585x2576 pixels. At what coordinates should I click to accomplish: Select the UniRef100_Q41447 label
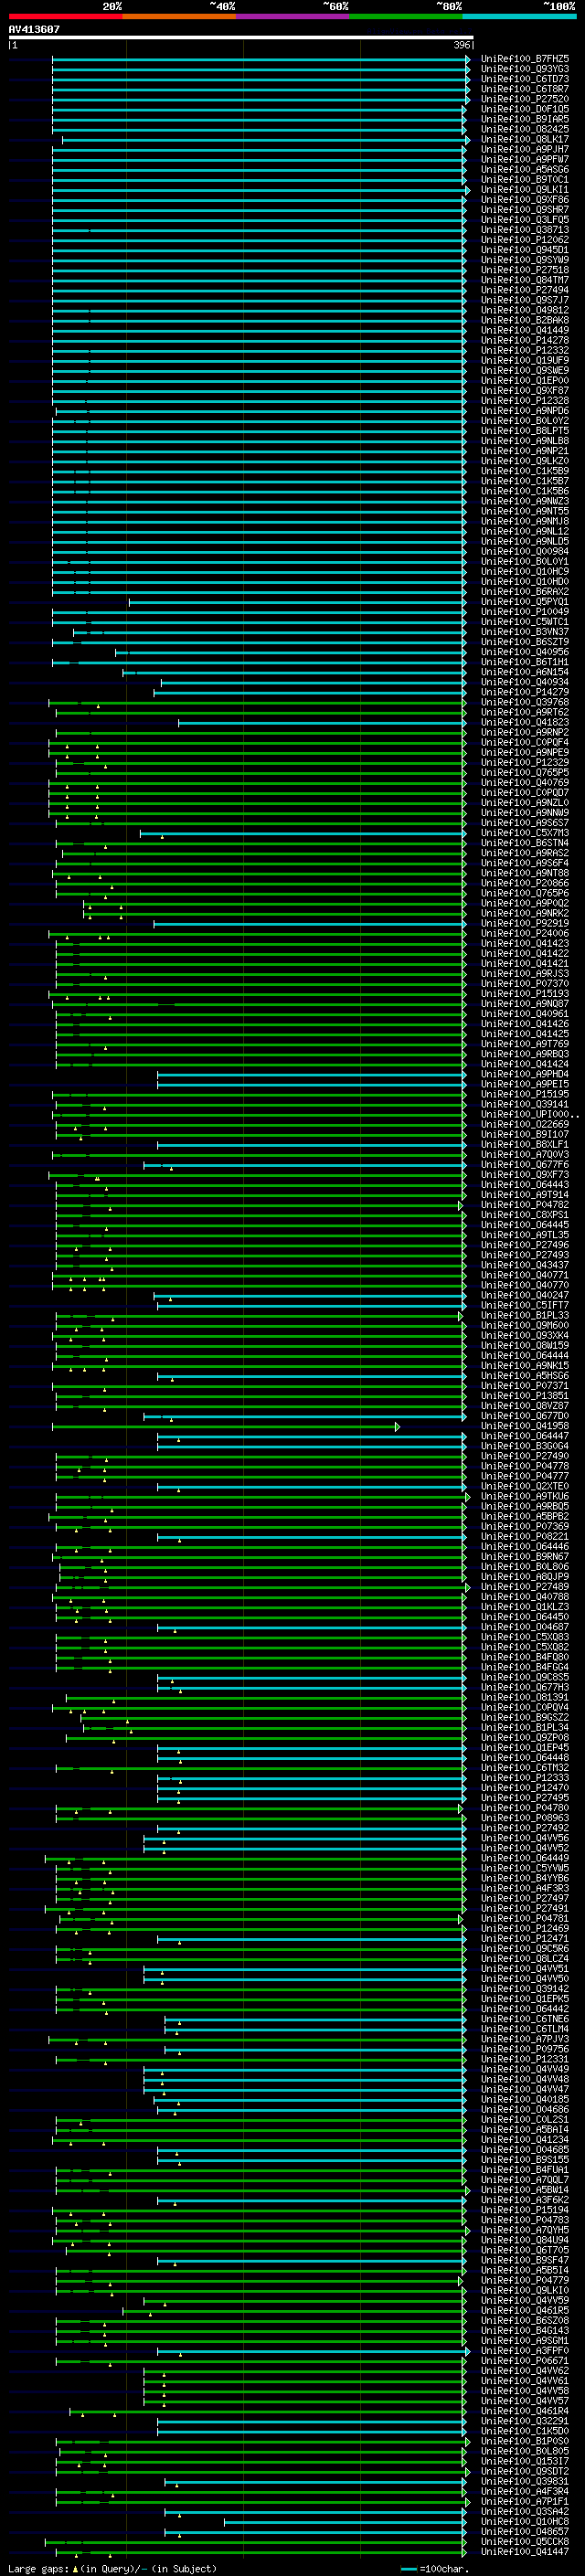[525, 2552]
